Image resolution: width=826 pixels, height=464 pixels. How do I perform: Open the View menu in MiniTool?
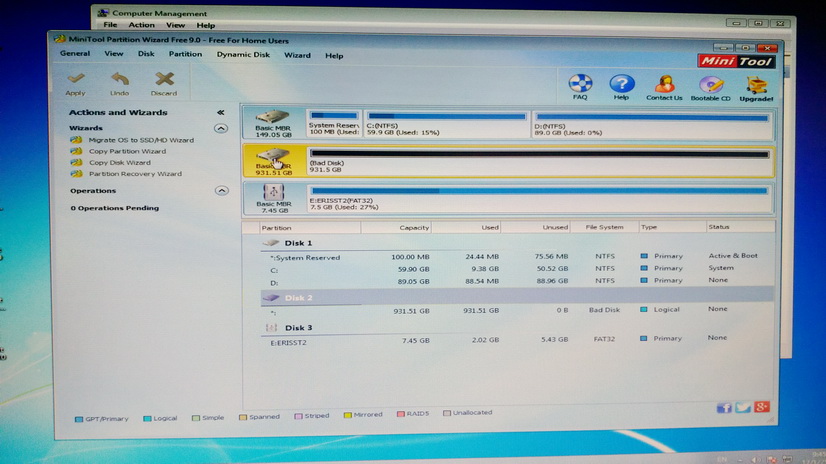(x=114, y=54)
